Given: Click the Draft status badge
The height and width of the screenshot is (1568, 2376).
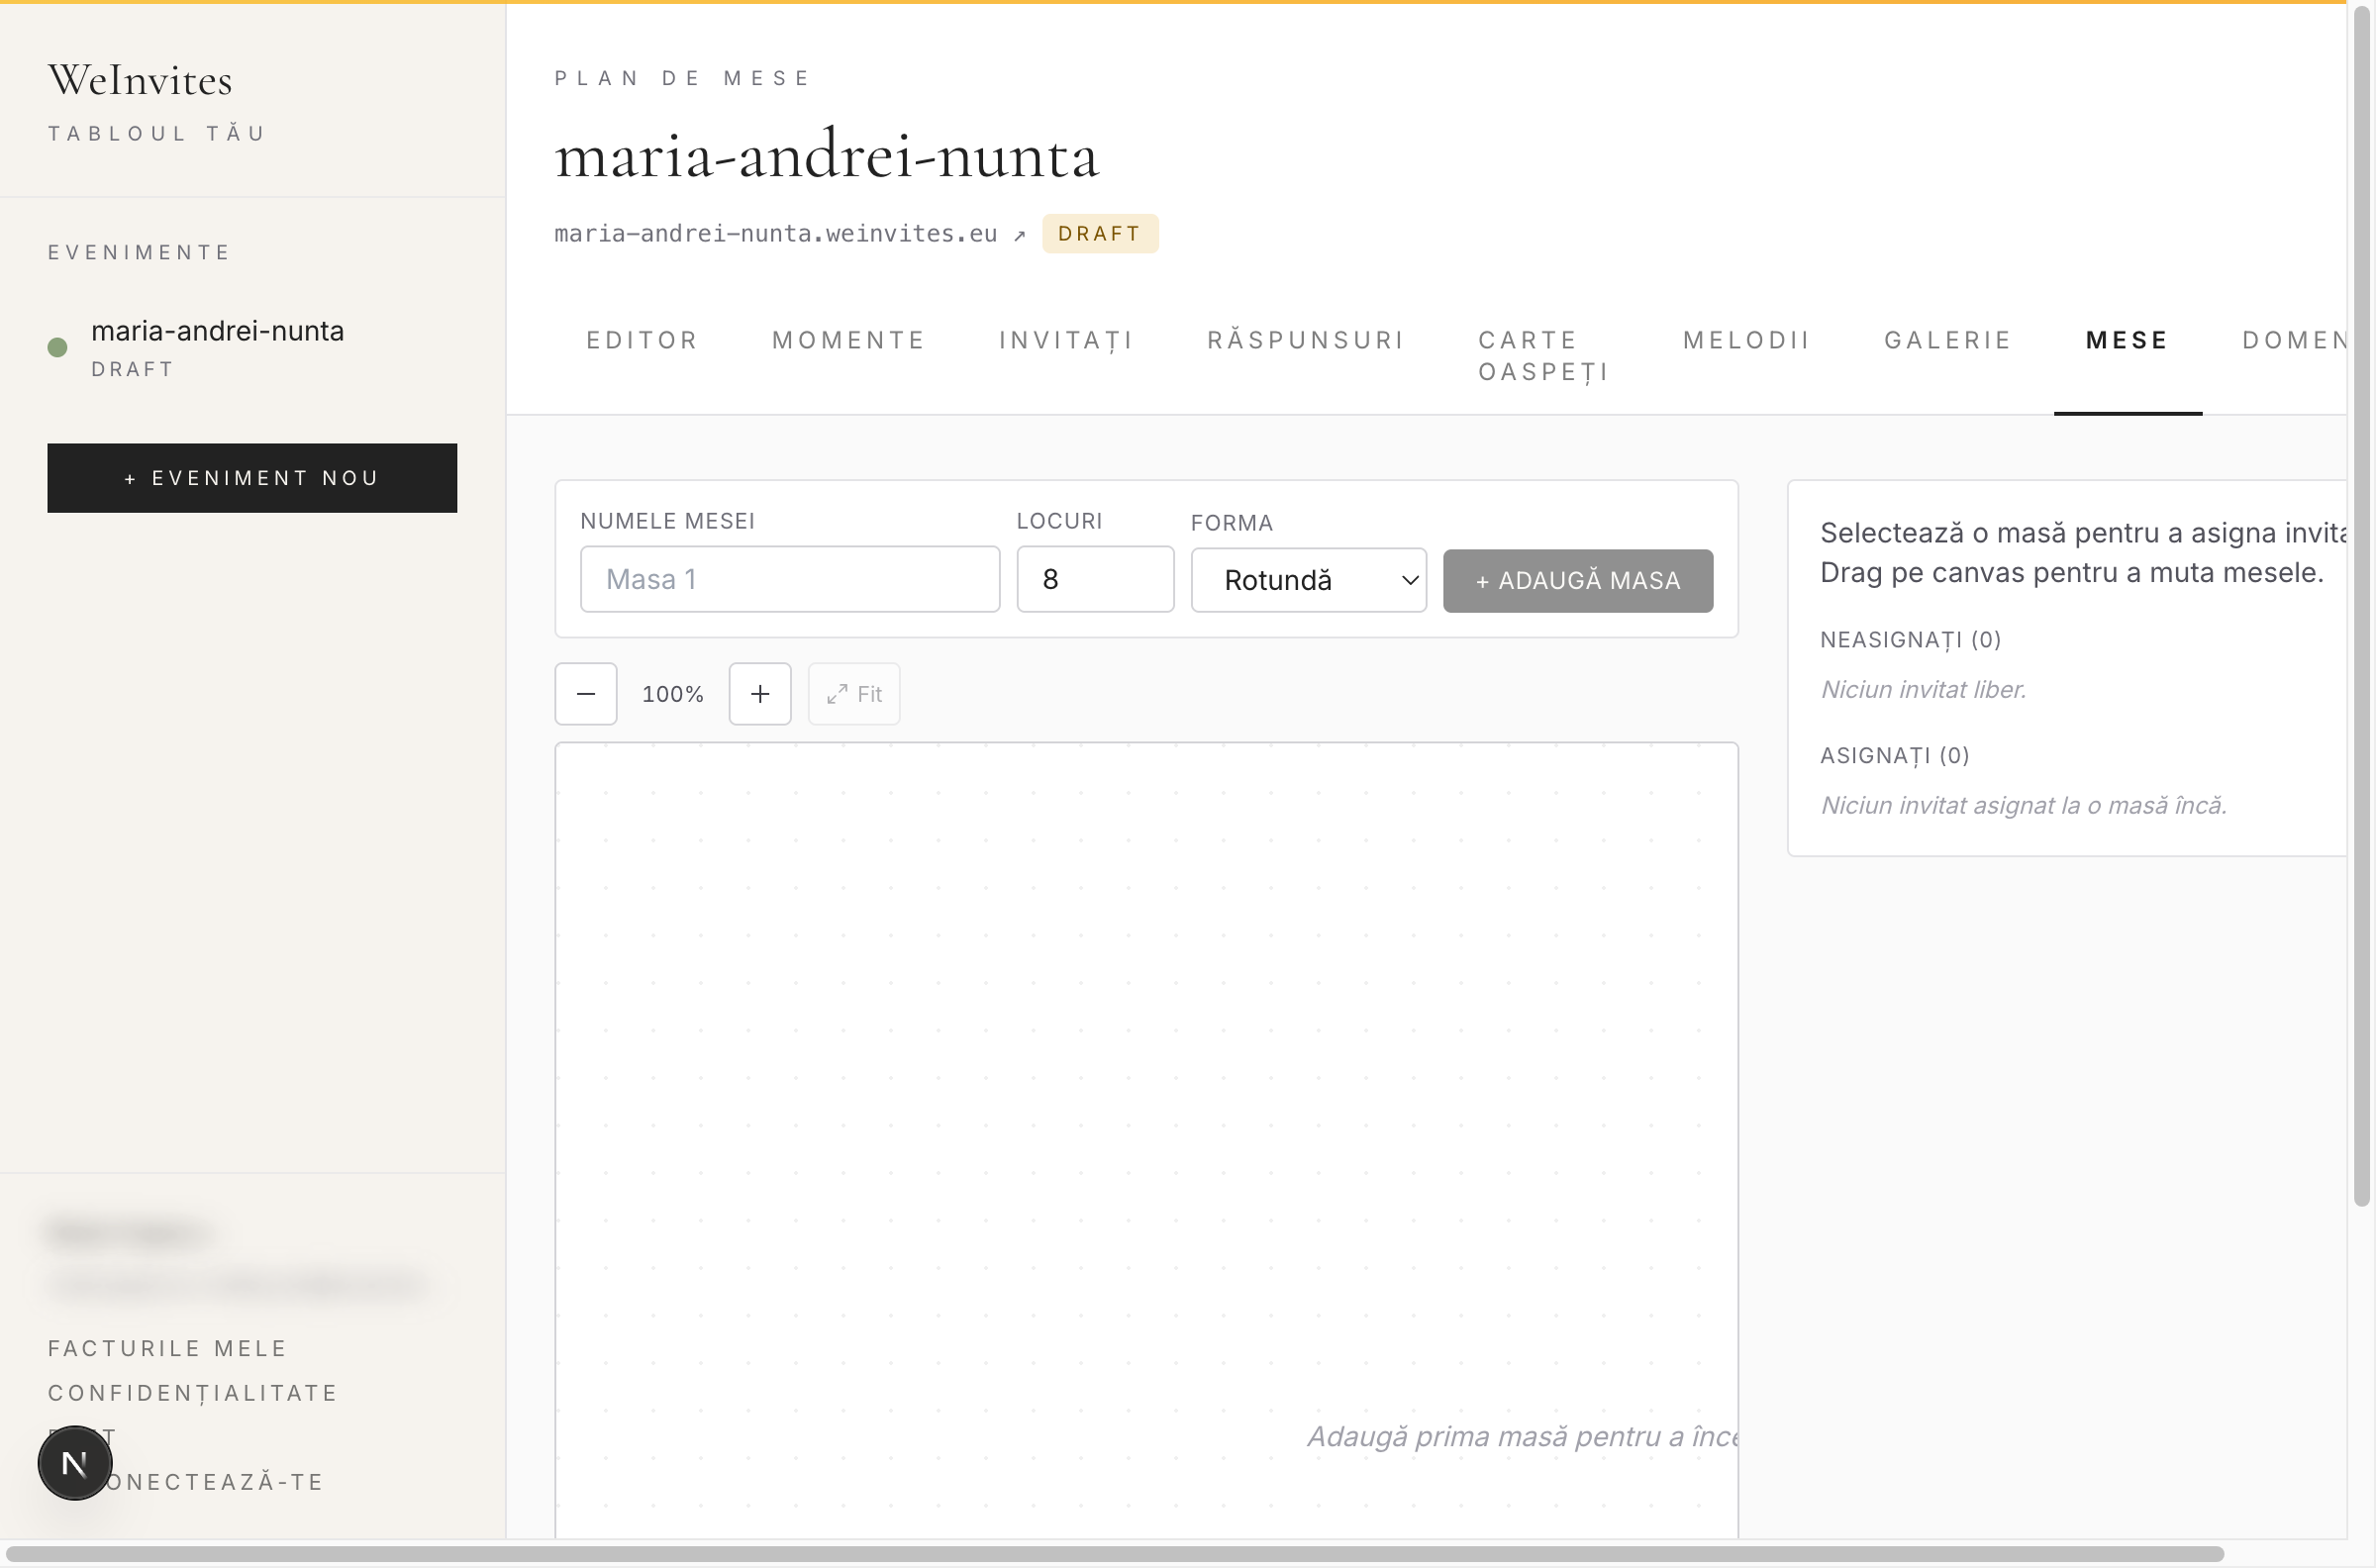Looking at the screenshot, I should (x=1100, y=234).
